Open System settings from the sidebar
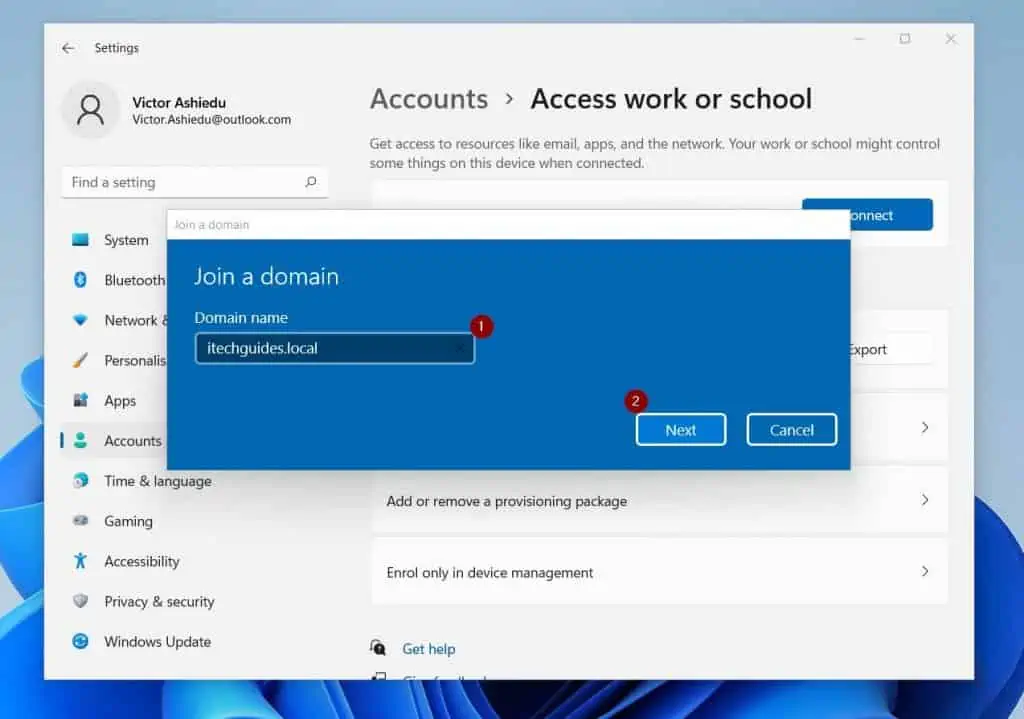Screen dimensions: 1024x719 coord(124,240)
